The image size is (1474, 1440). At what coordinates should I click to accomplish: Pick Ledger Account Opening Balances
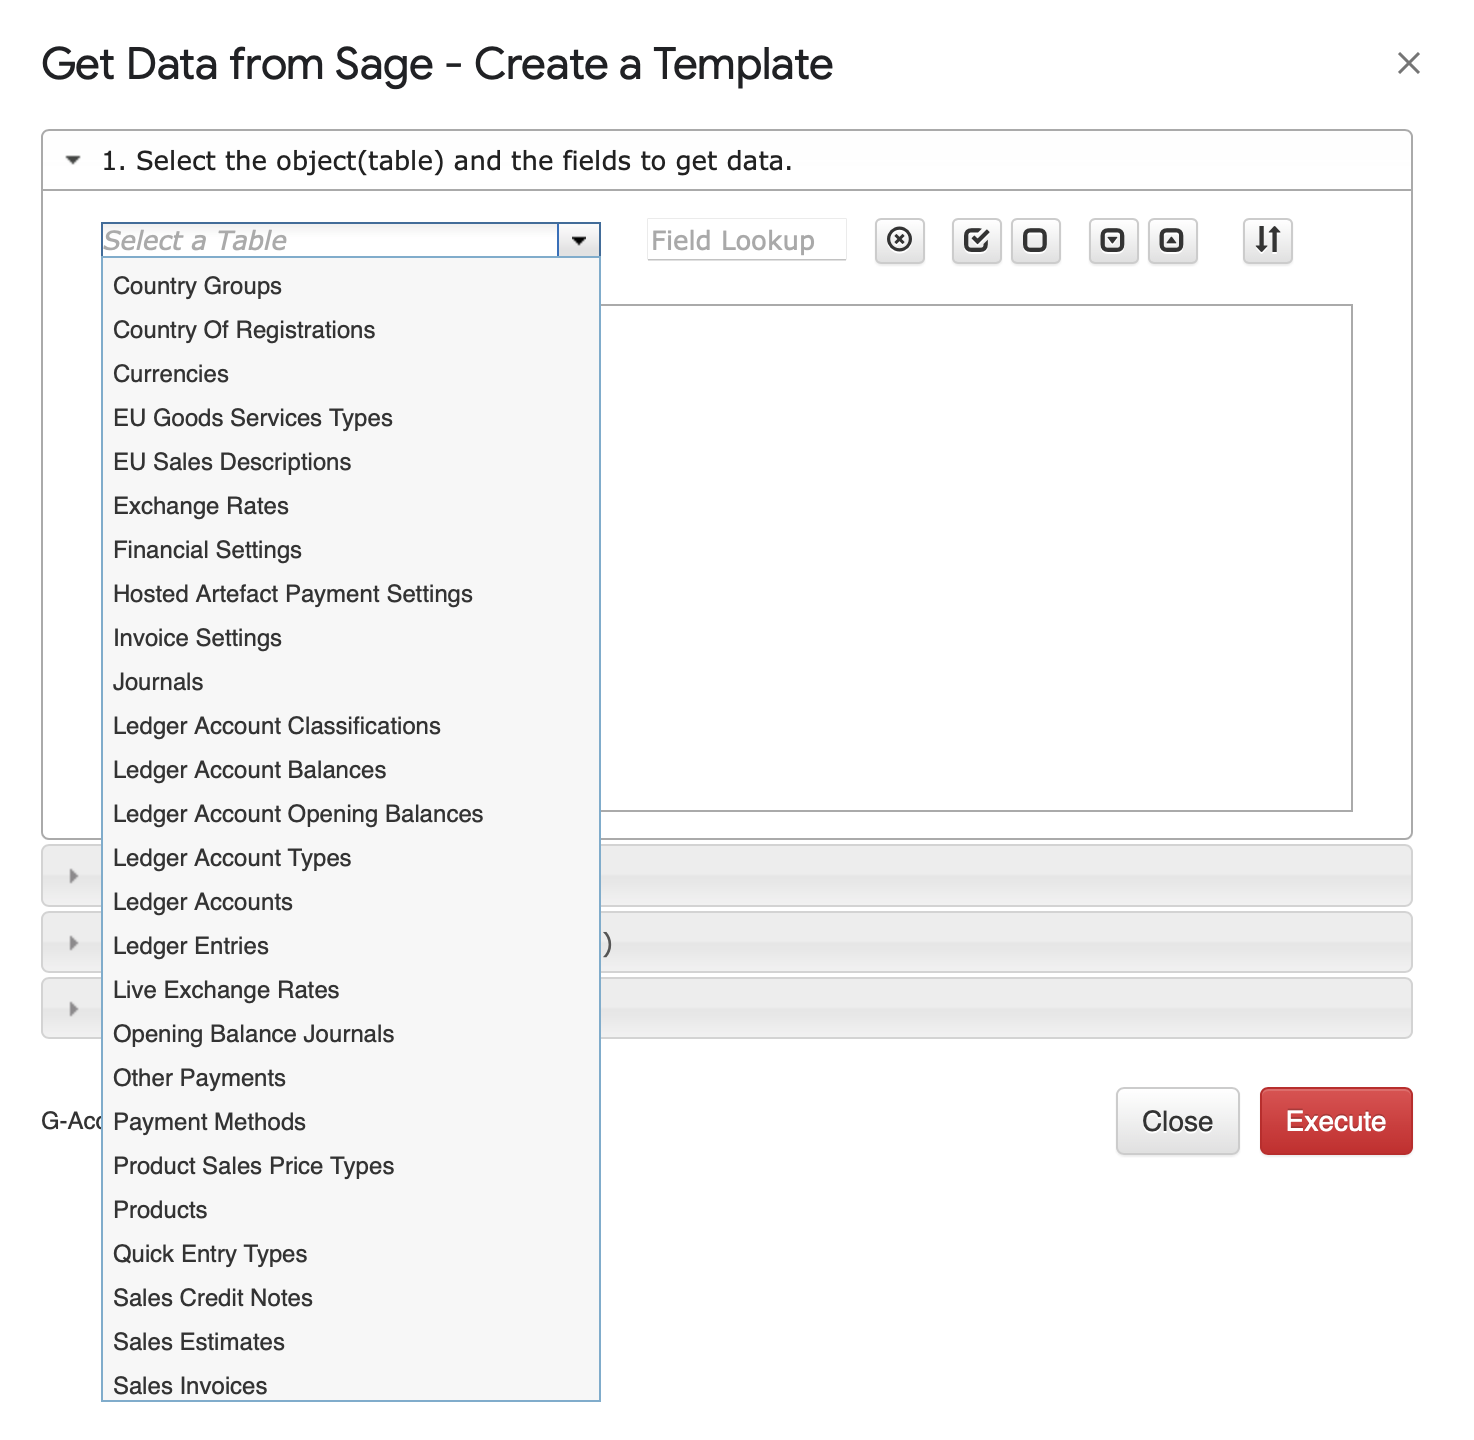pyautogui.click(x=350, y=814)
